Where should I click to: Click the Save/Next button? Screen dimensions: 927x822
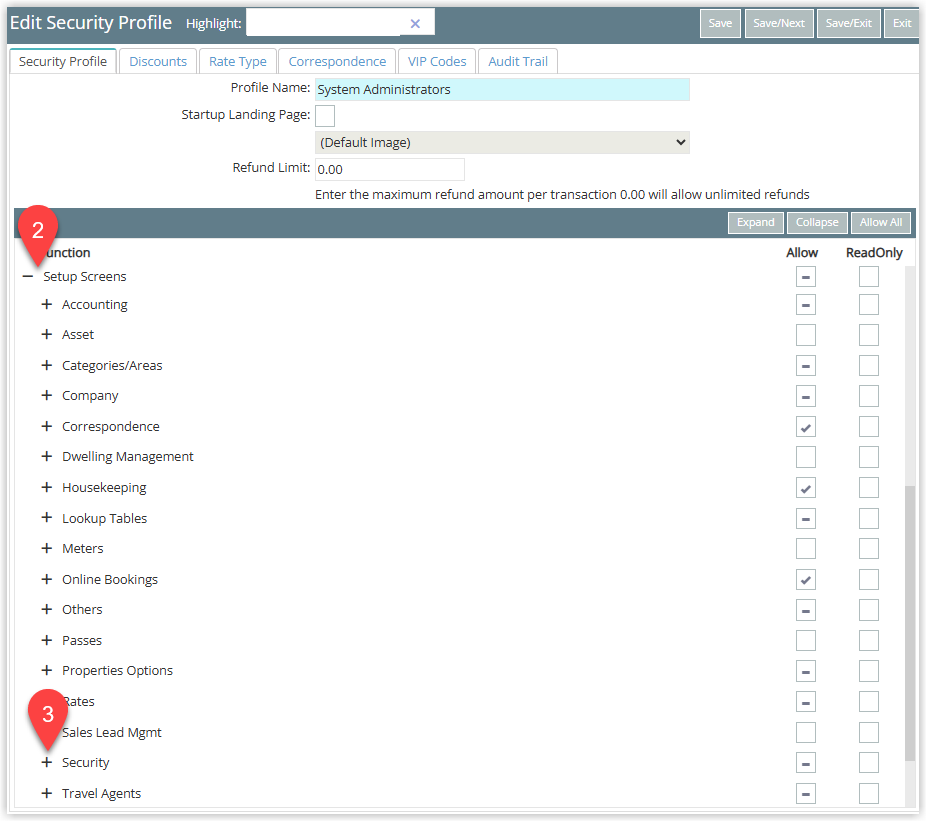click(779, 24)
